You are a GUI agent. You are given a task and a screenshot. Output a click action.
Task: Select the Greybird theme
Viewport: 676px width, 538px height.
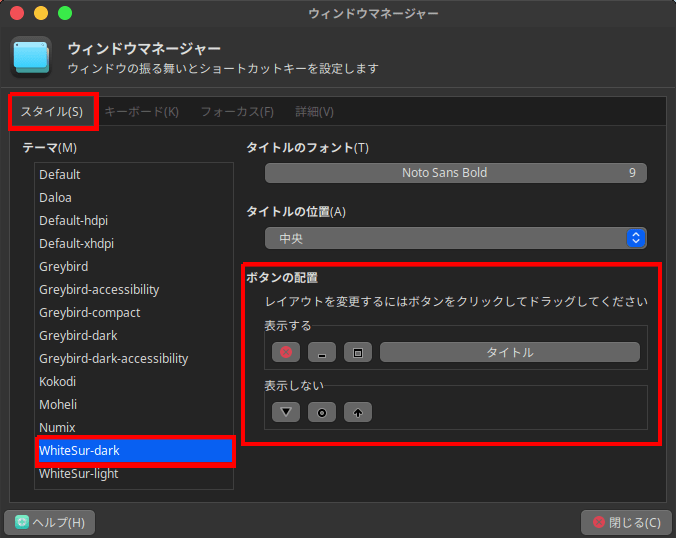tap(134, 266)
